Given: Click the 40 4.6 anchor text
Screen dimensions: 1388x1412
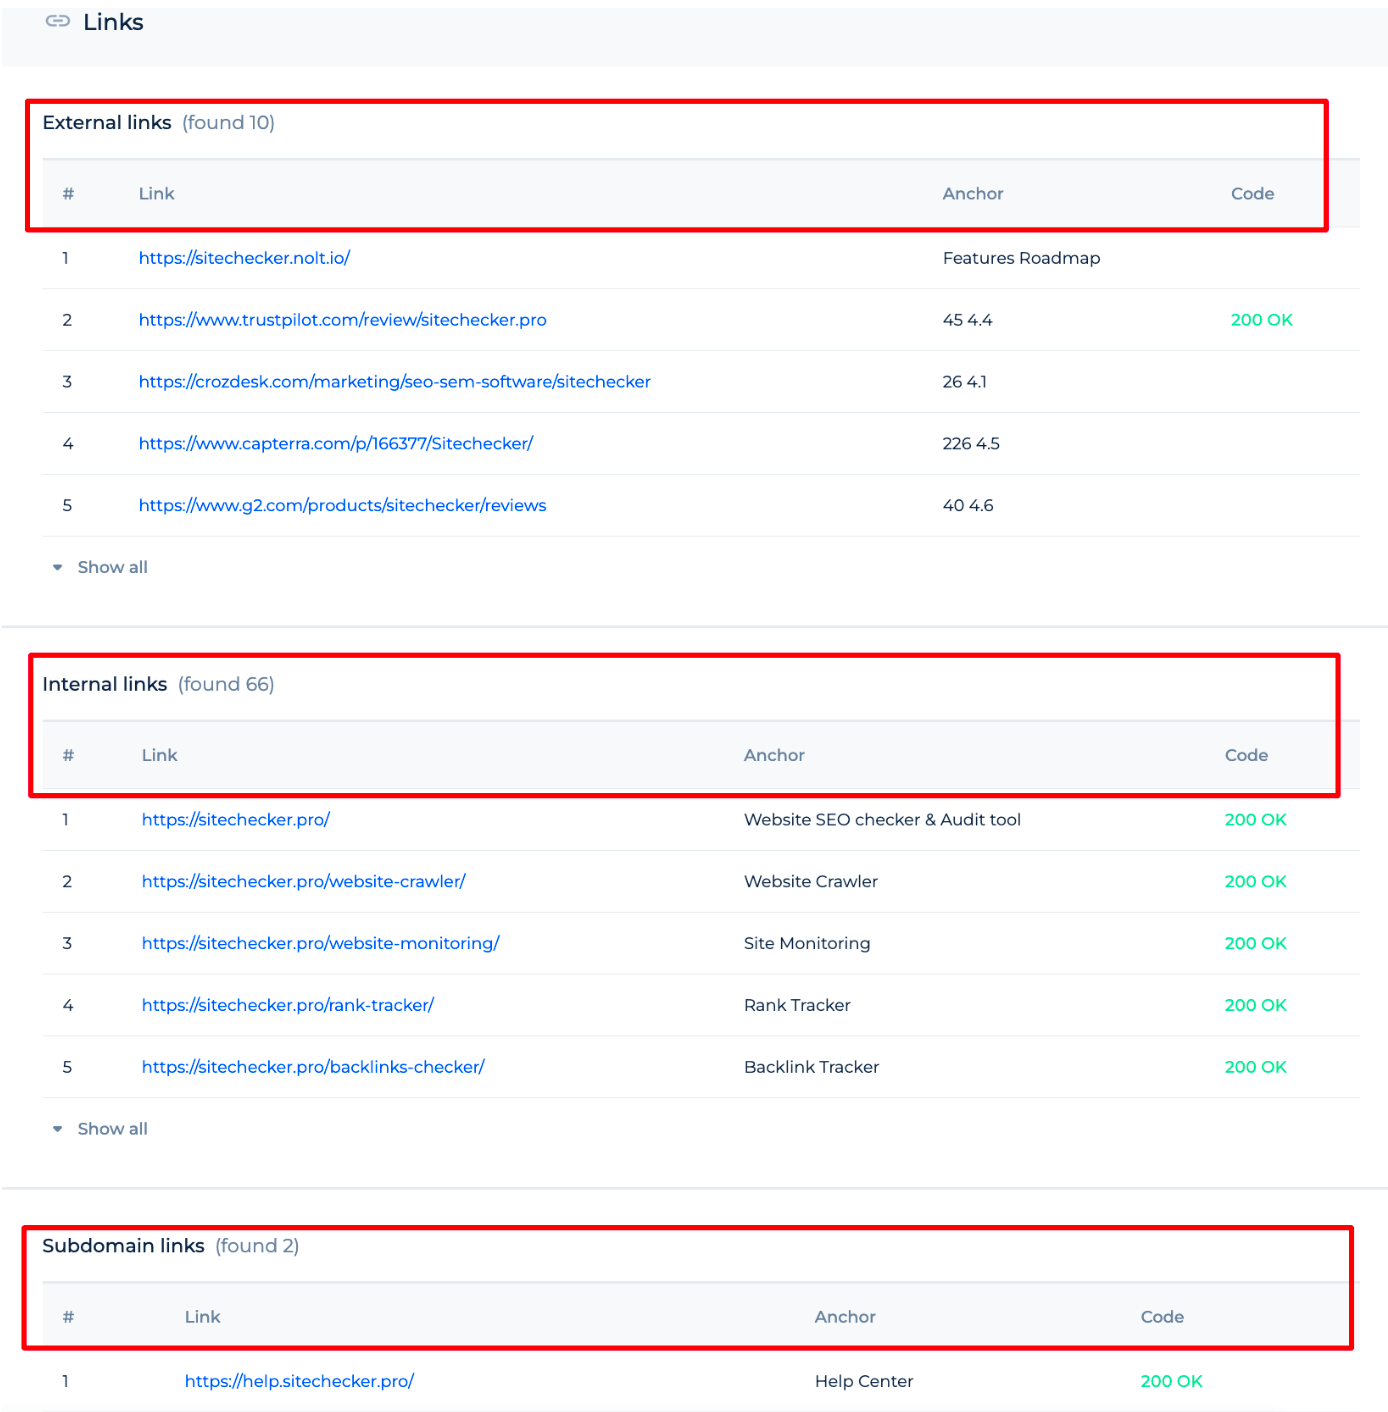Looking at the screenshot, I should [x=968, y=506].
